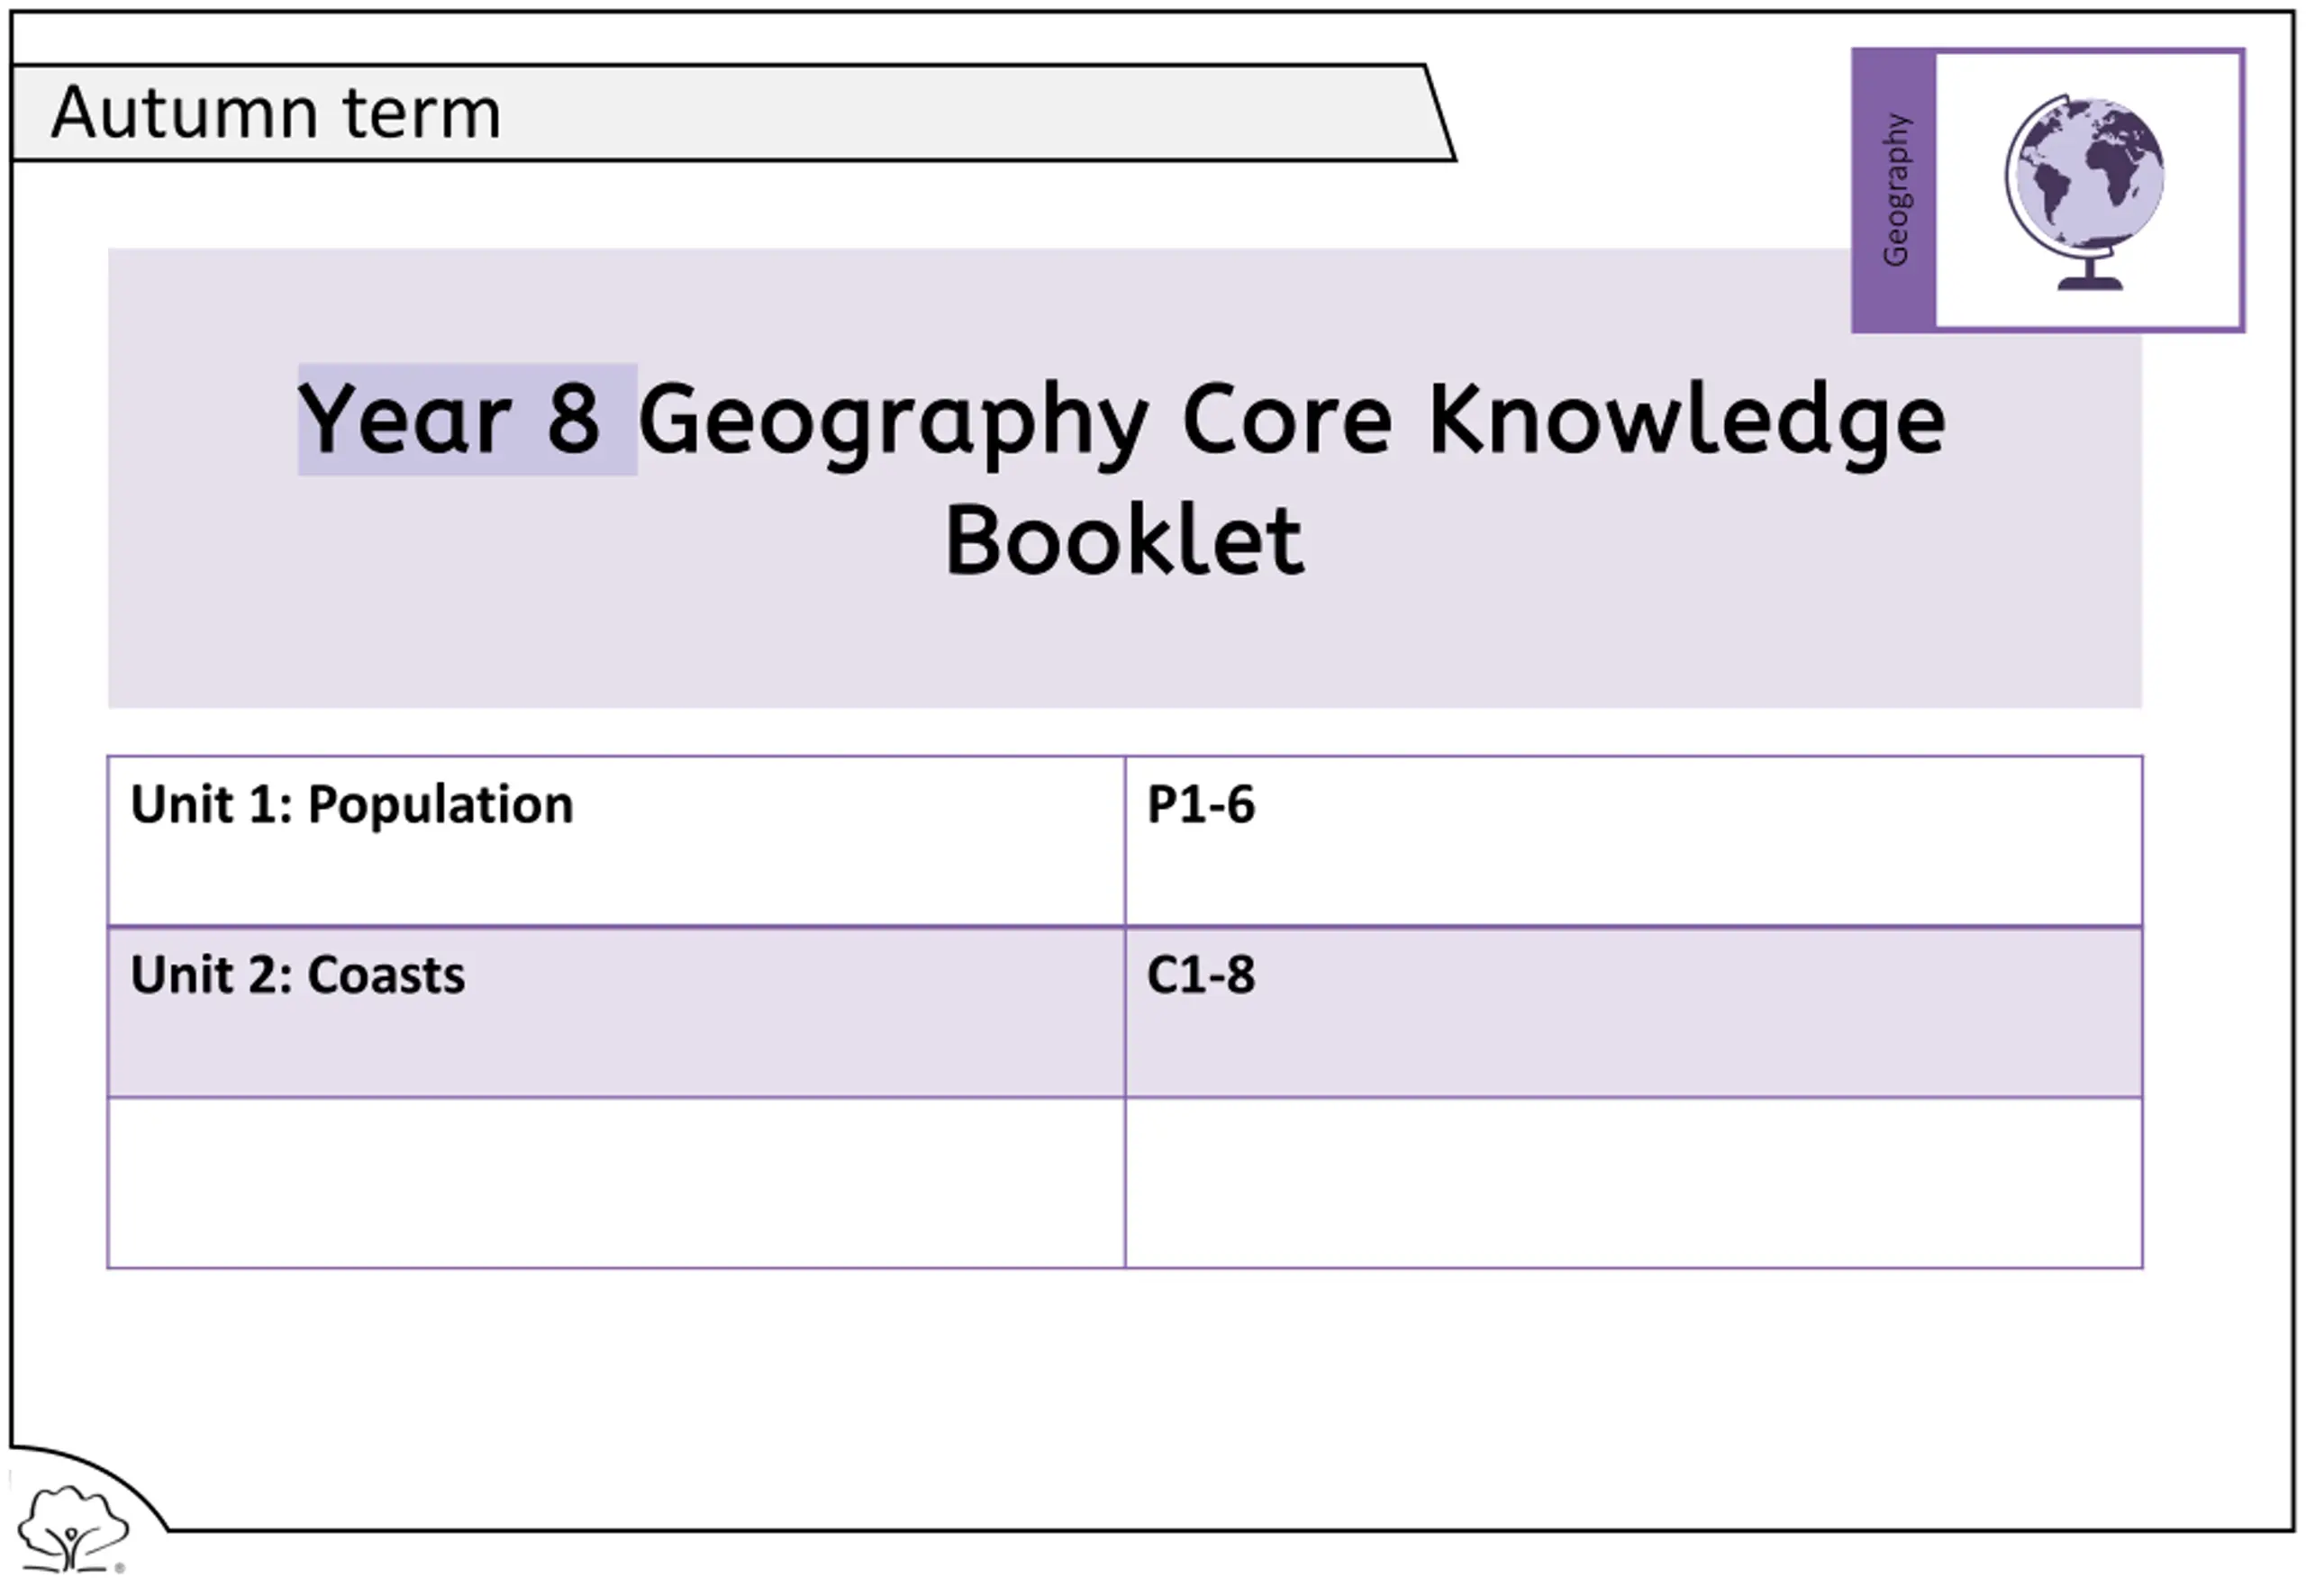This screenshot has width=2306, height=1596.
Task: Click the empty bottom-left table cell
Action: point(617,1183)
